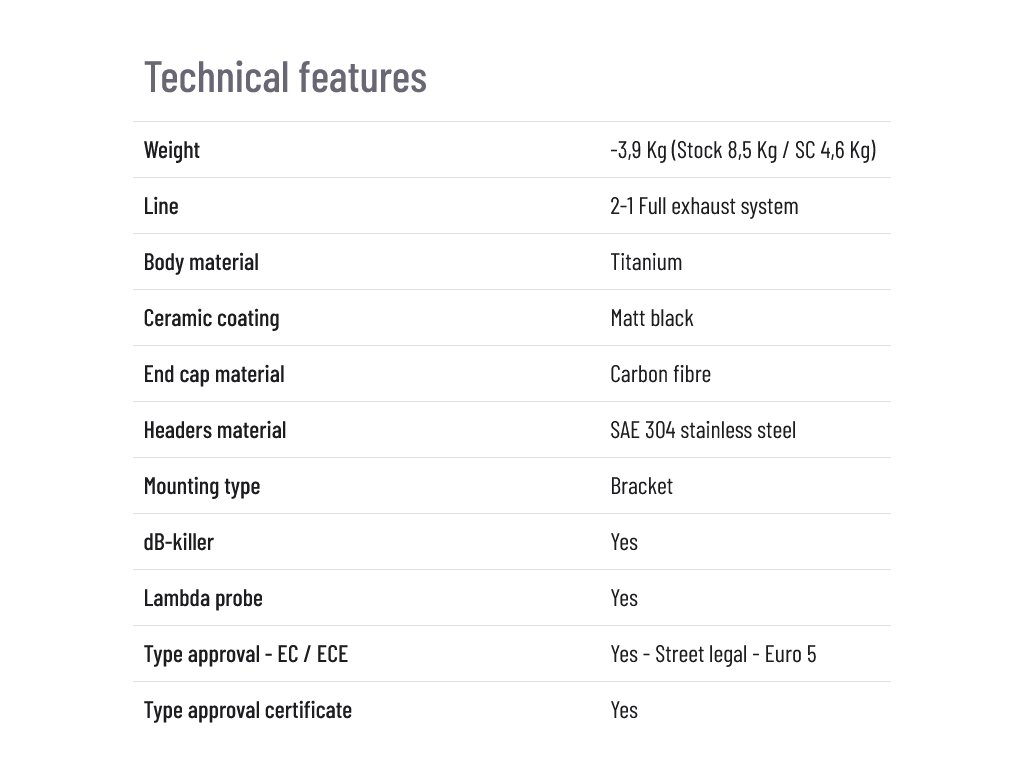The image size is (1024, 768).
Task: Select the Type approval - EC / ECE label
Action: pyautogui.click(x=246, y=655)
